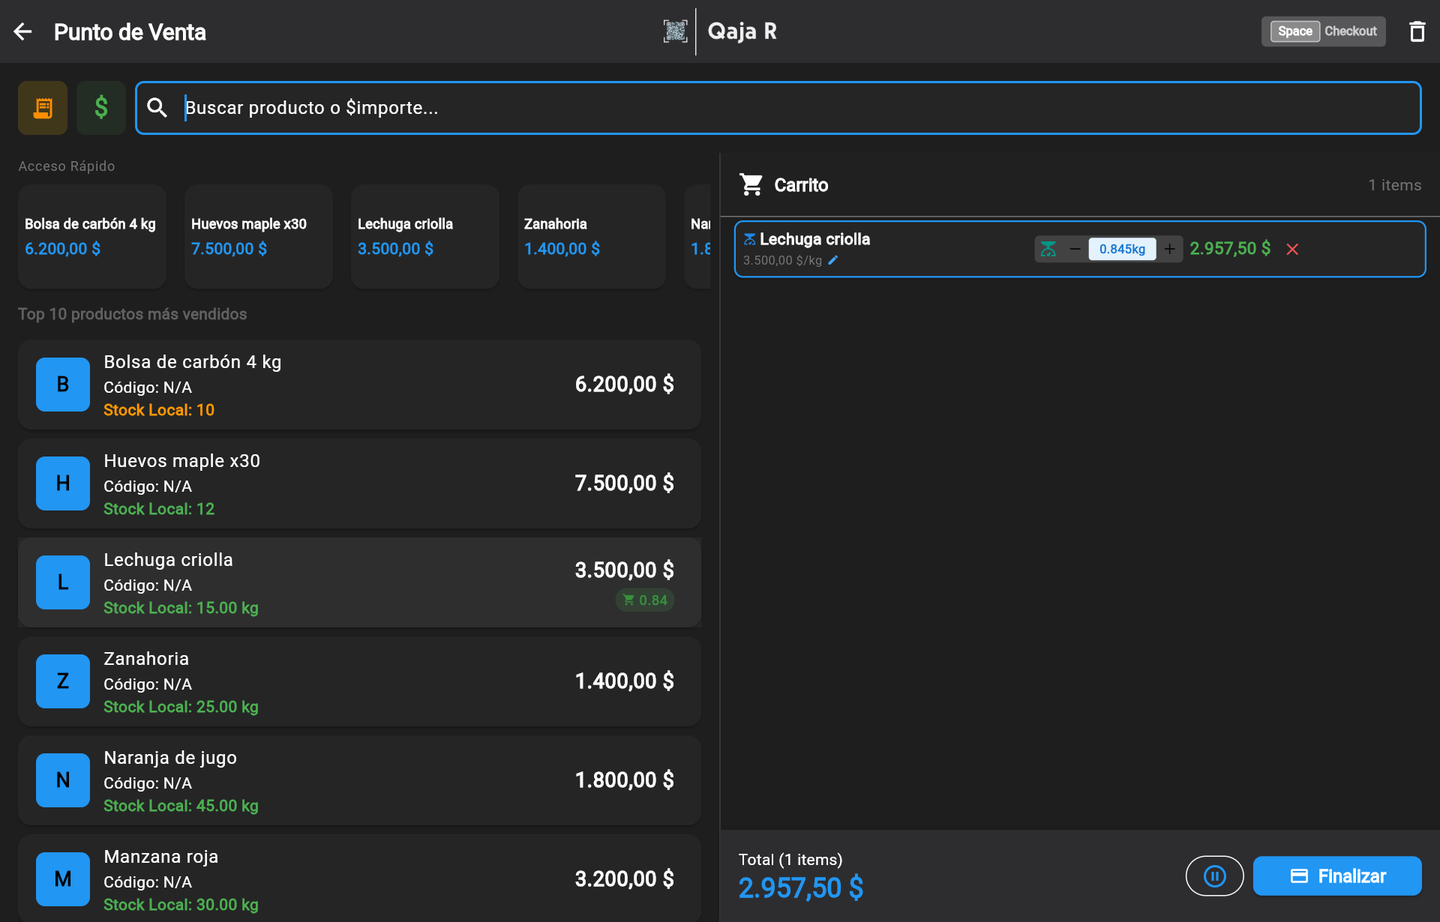Open the orange receipt list button
The height and width of the screenshot is (922, 1440).
[43, 108]
